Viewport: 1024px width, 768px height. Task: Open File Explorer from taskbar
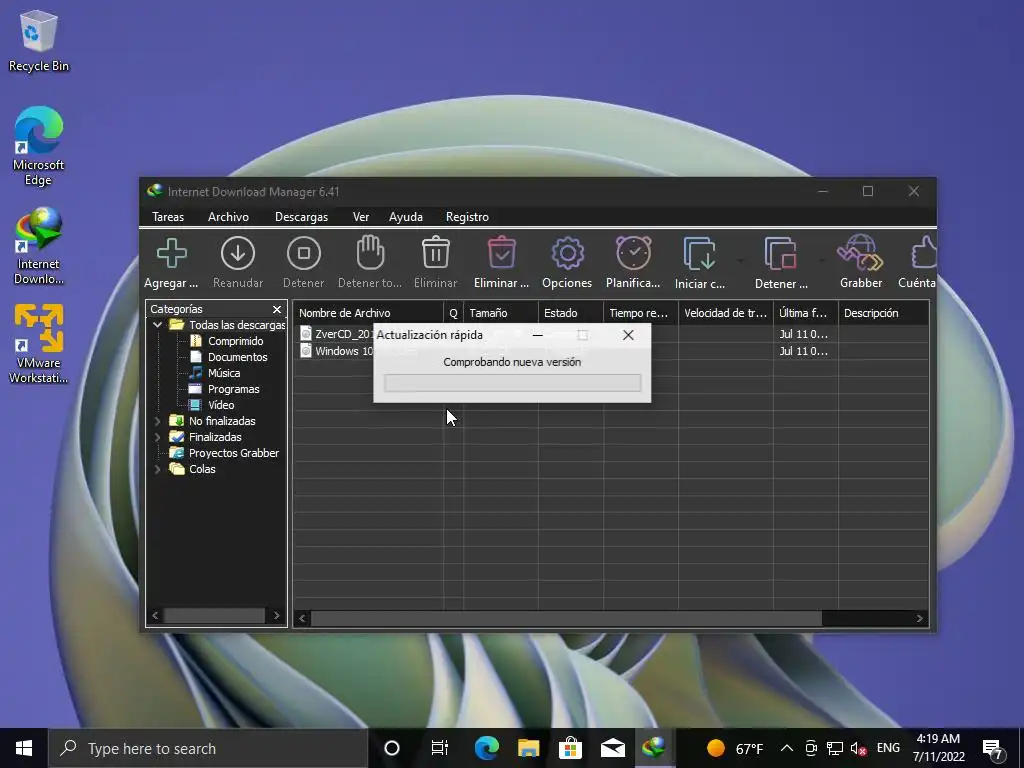pos(528,748)
